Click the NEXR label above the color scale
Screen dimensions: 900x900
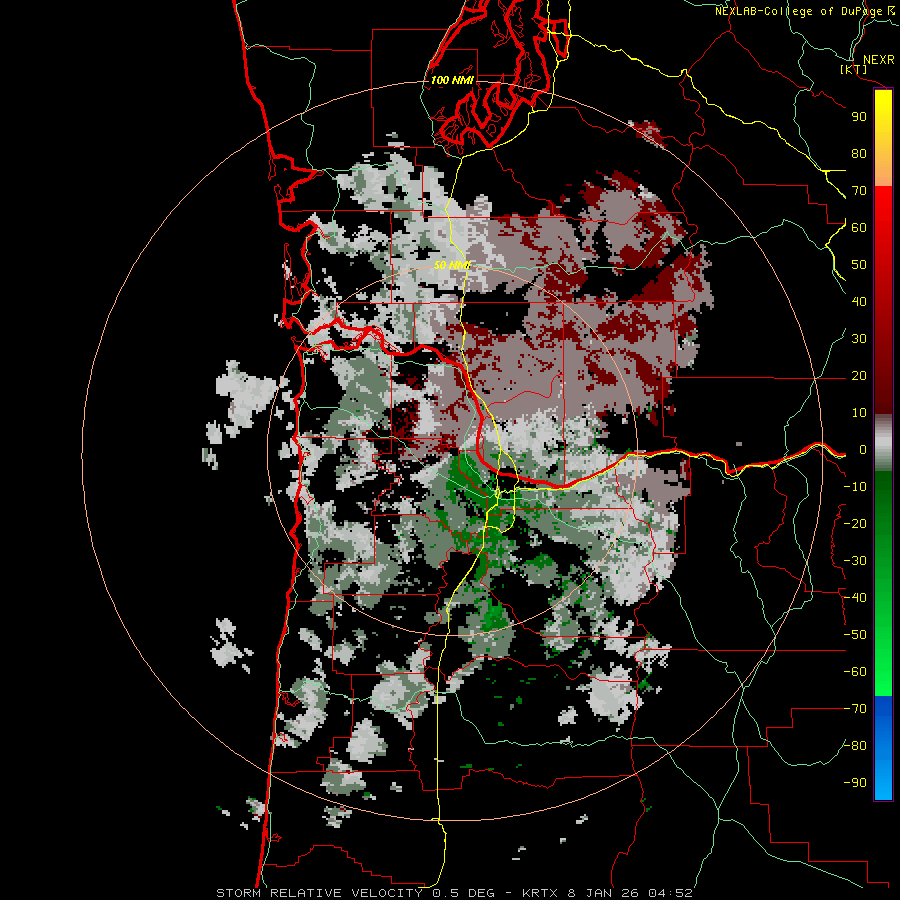[878, 60]
